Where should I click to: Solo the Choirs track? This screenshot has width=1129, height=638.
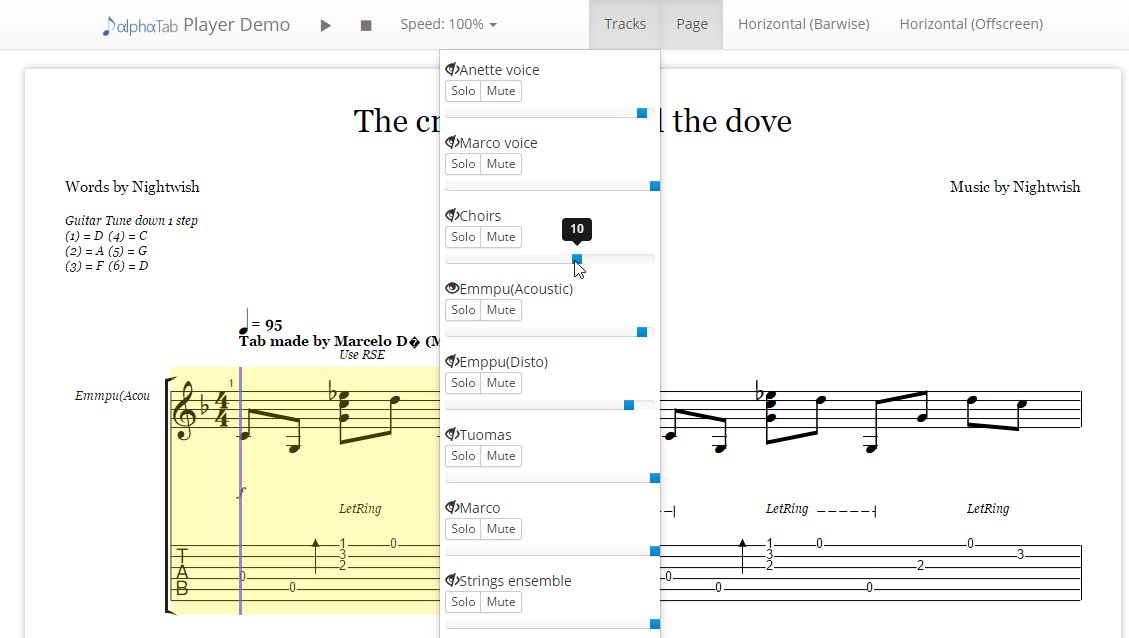pyautogui.click(x=463, y=237)
